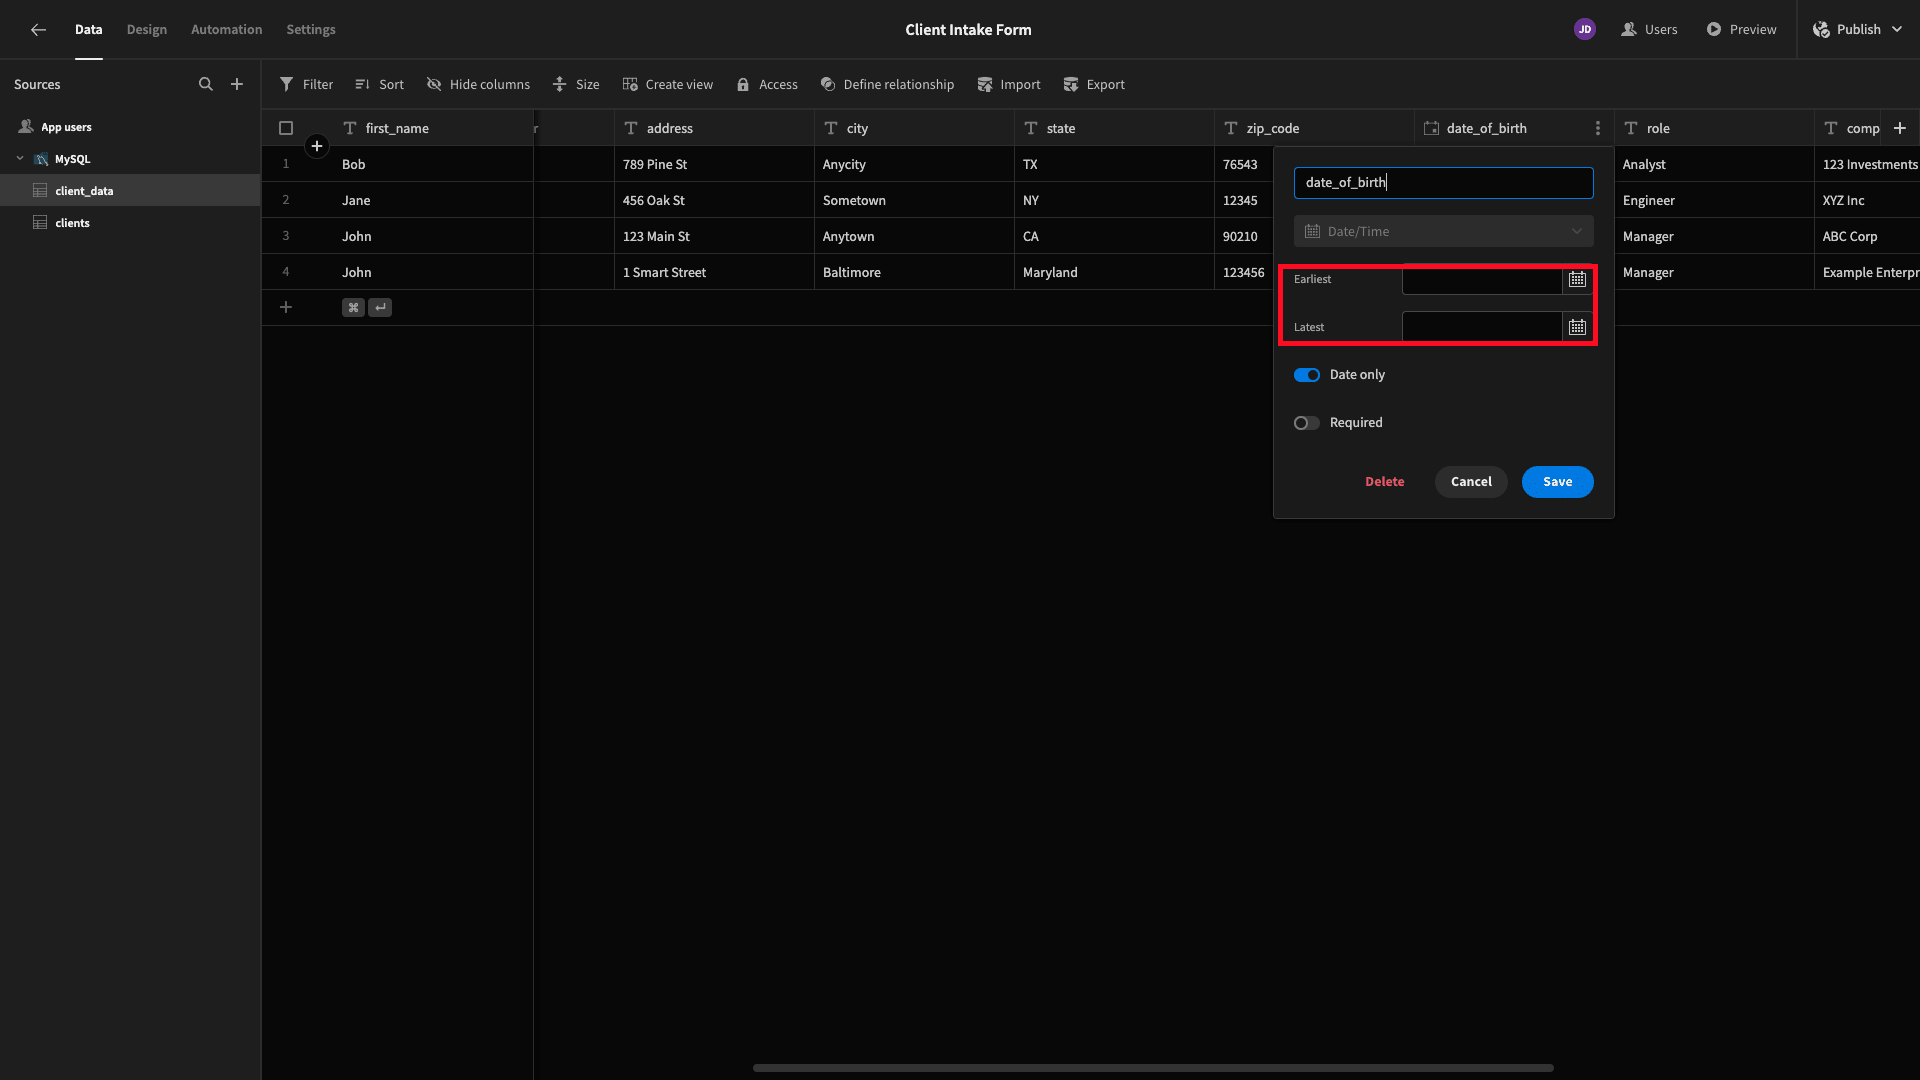1920x1080 pixels.
Task: Click the JD user avatar
Action: click(x=1585, y=30)
